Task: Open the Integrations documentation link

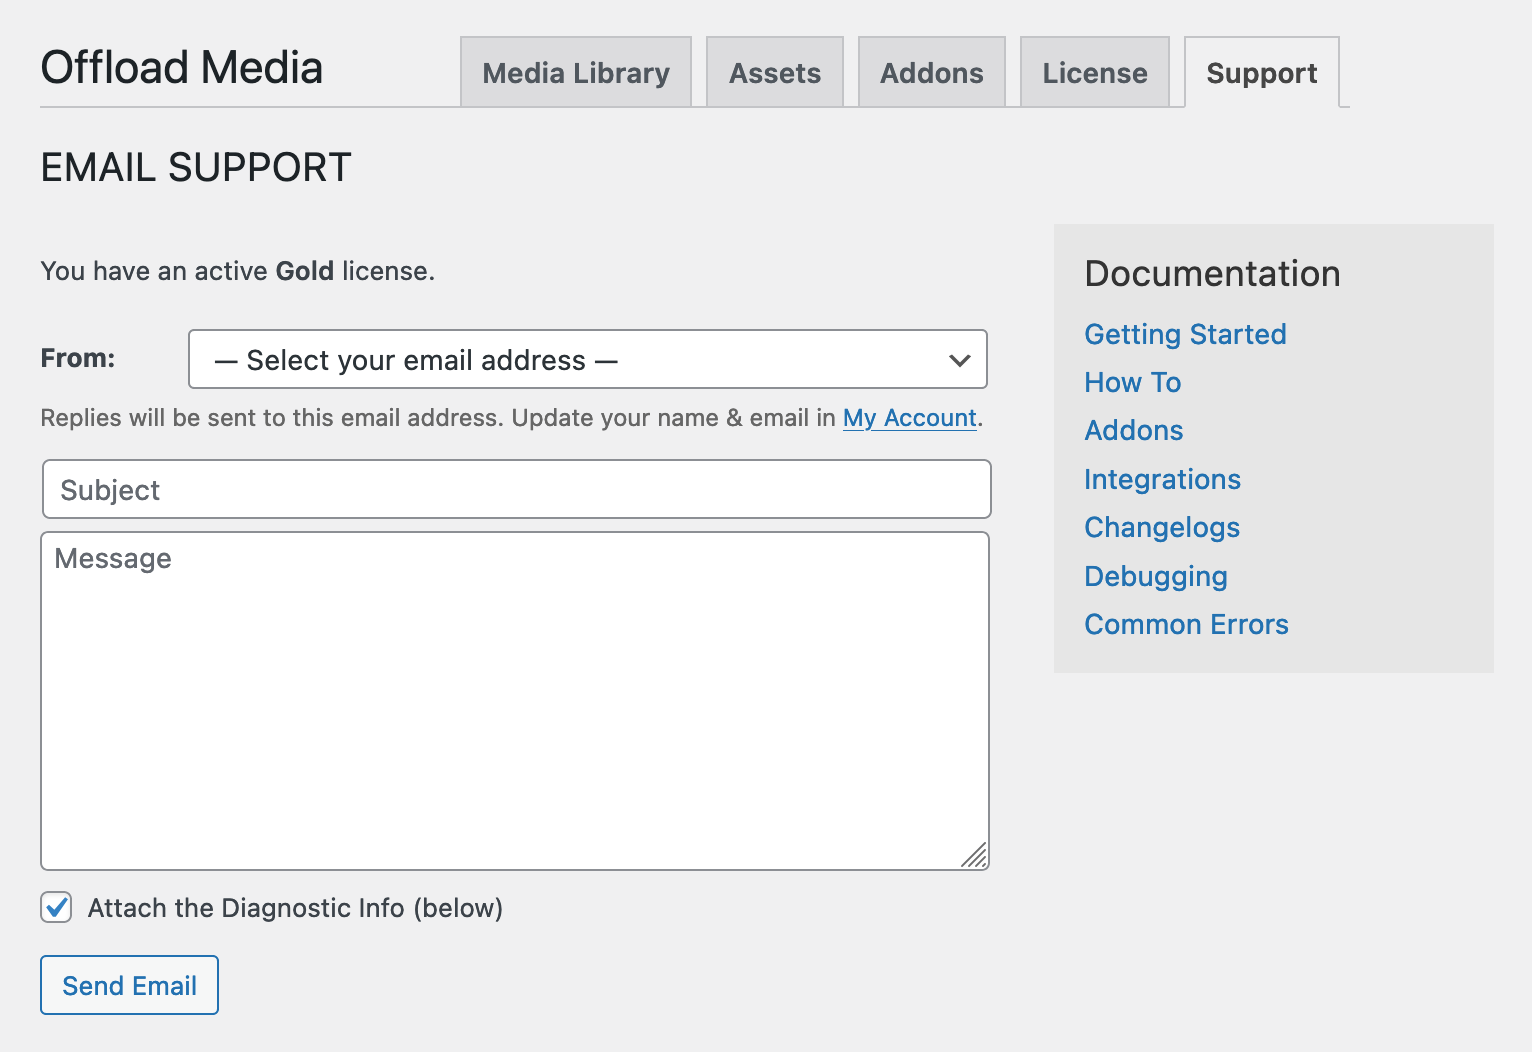Action: pos(1163,479)
